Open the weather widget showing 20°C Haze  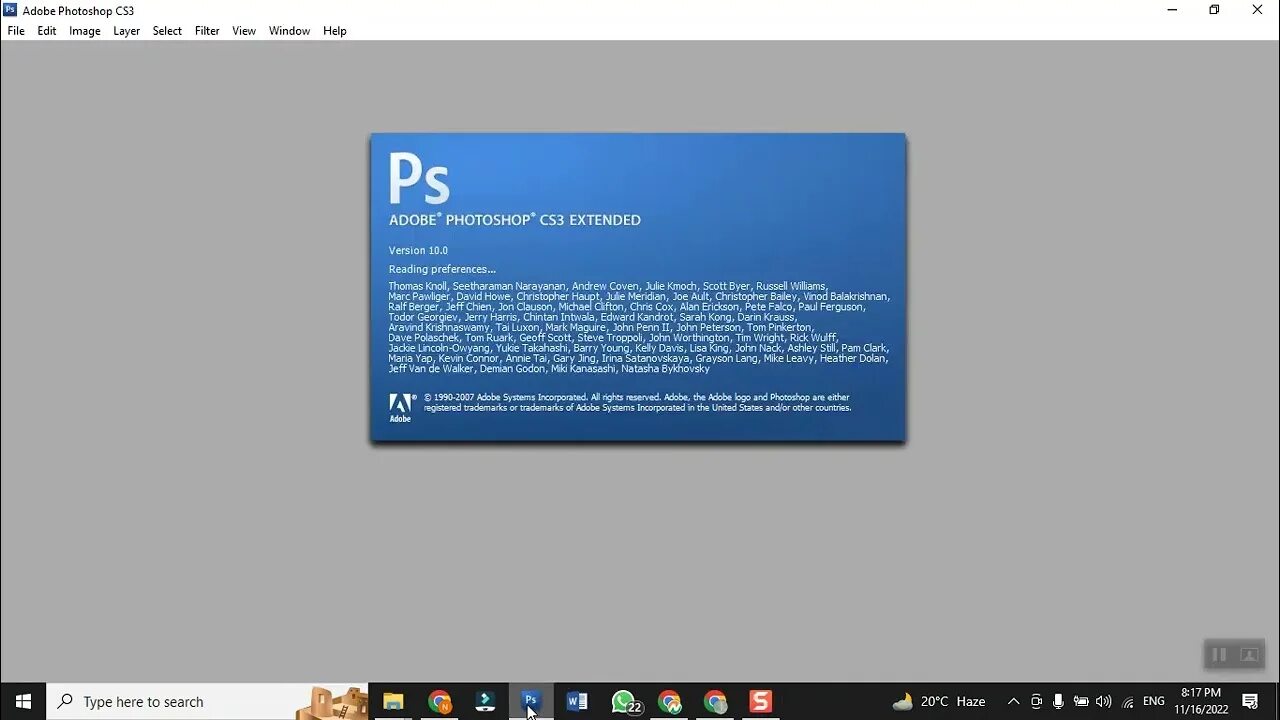pos(939,702)
